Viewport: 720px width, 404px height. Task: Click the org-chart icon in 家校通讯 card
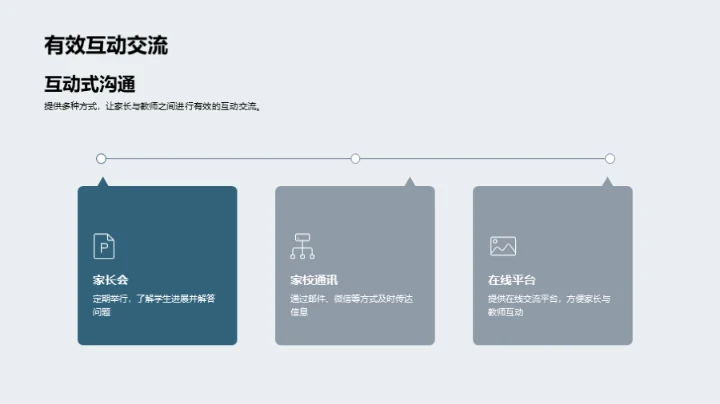point(302,246)
